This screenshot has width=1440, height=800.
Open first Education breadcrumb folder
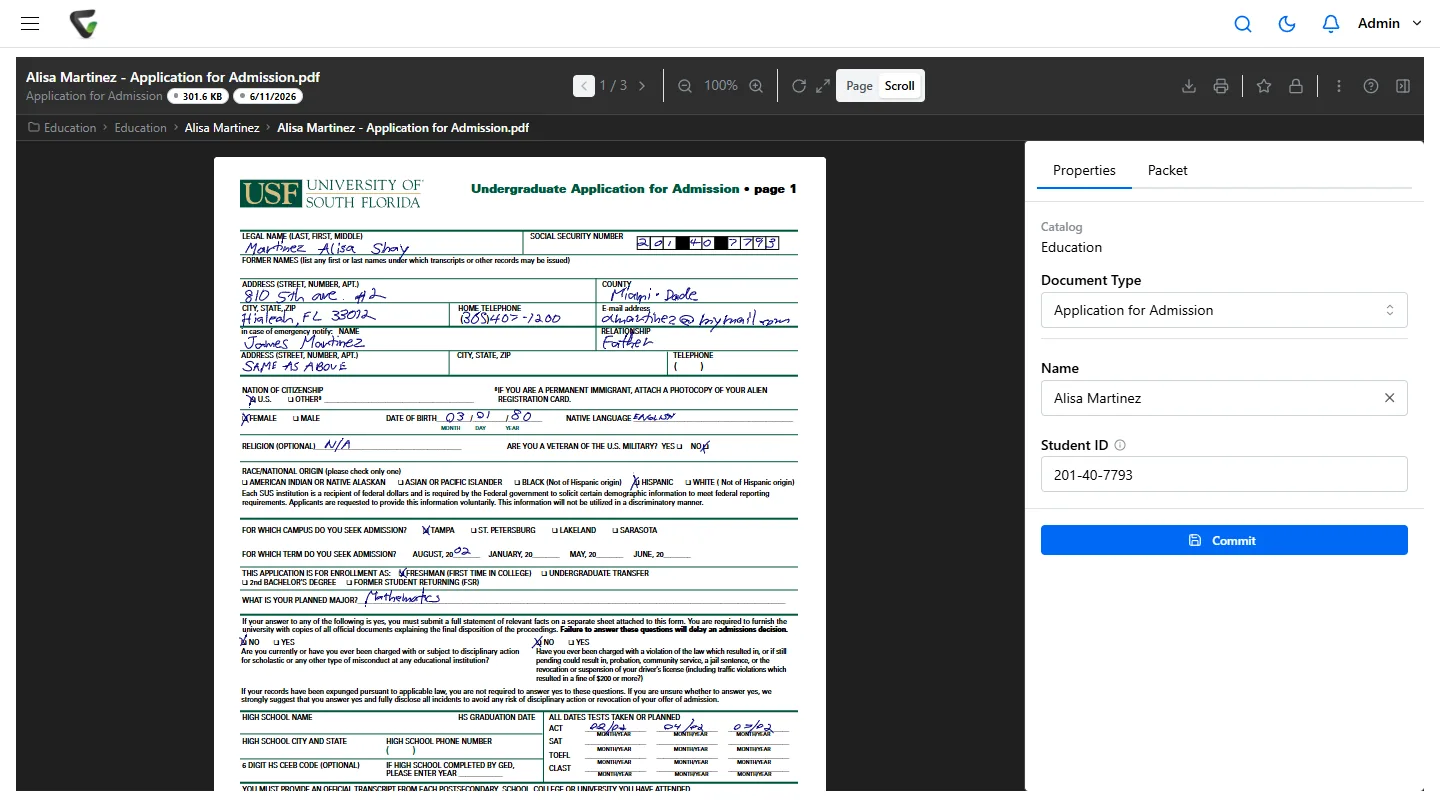[62, 128]
